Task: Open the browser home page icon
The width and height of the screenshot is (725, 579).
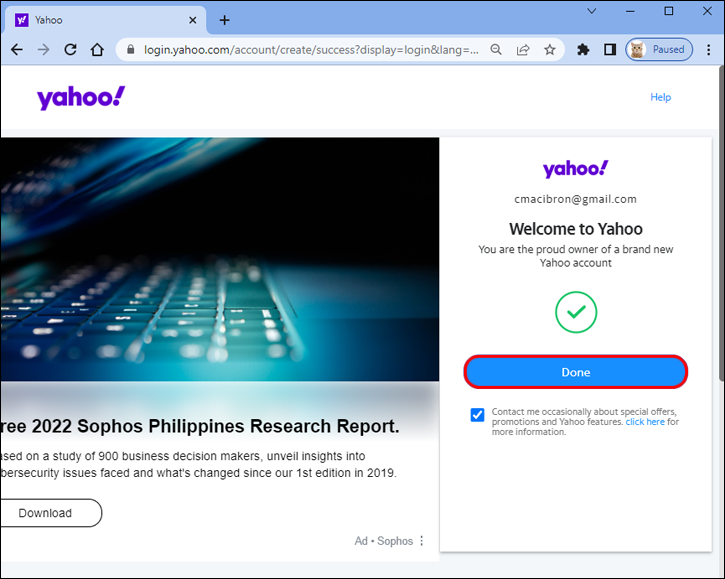Action: [97, 49]
